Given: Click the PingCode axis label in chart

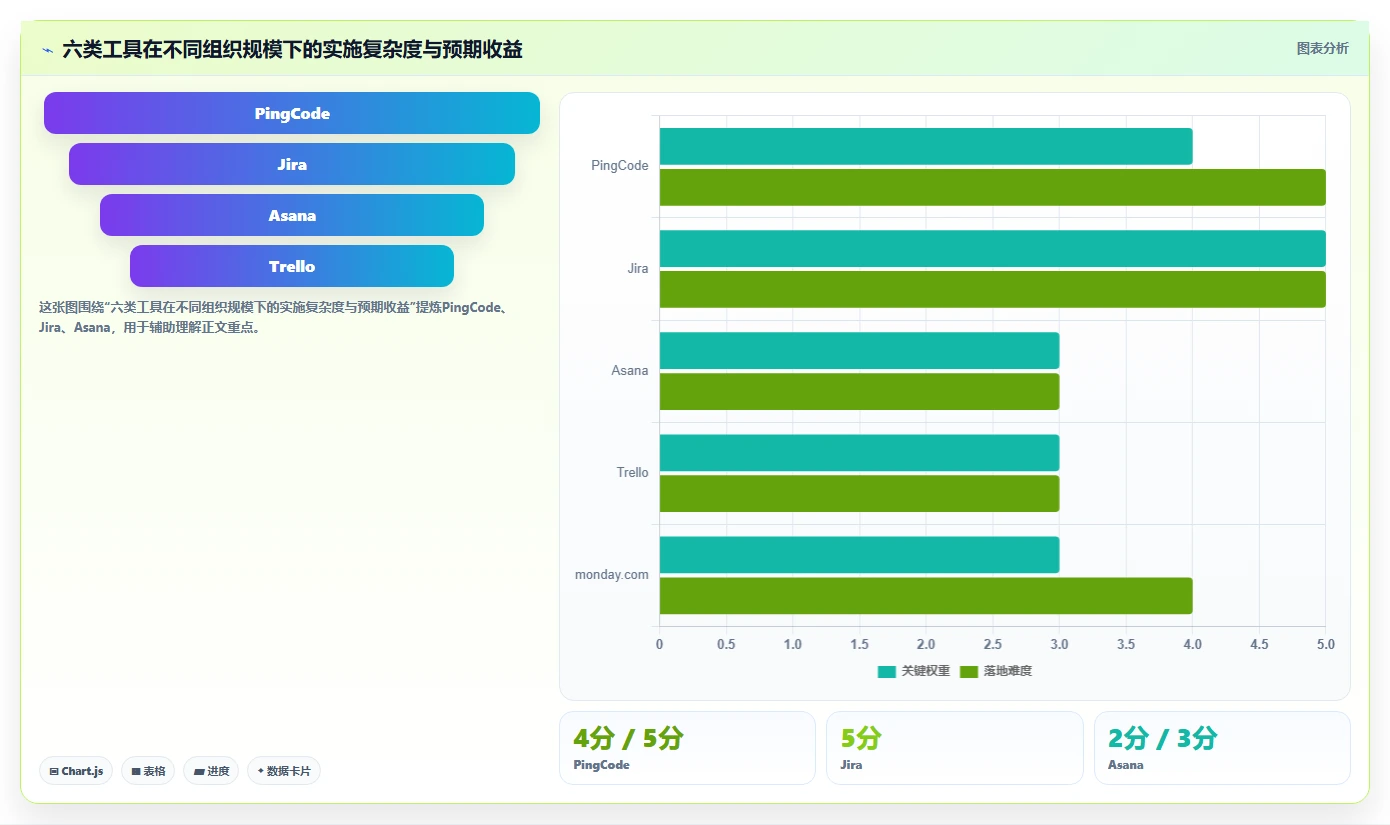Looking at the screenshot, I should click(620, 166).
